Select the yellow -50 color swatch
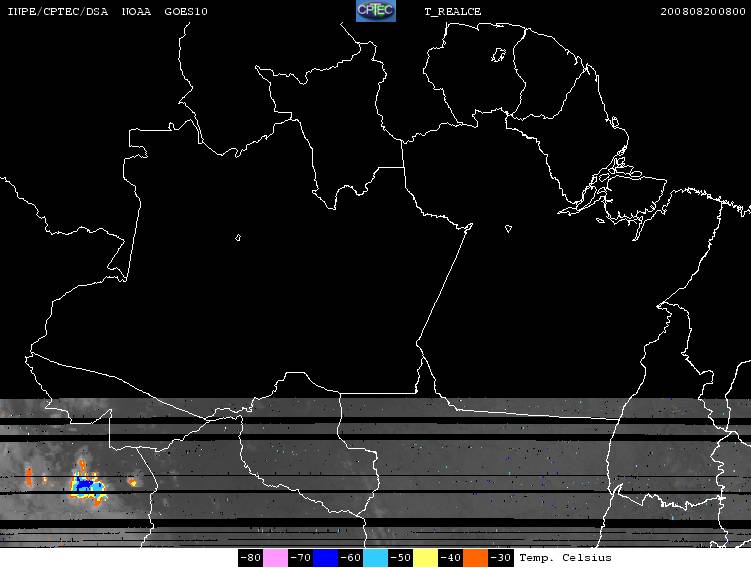 click(x=425, y=558)
